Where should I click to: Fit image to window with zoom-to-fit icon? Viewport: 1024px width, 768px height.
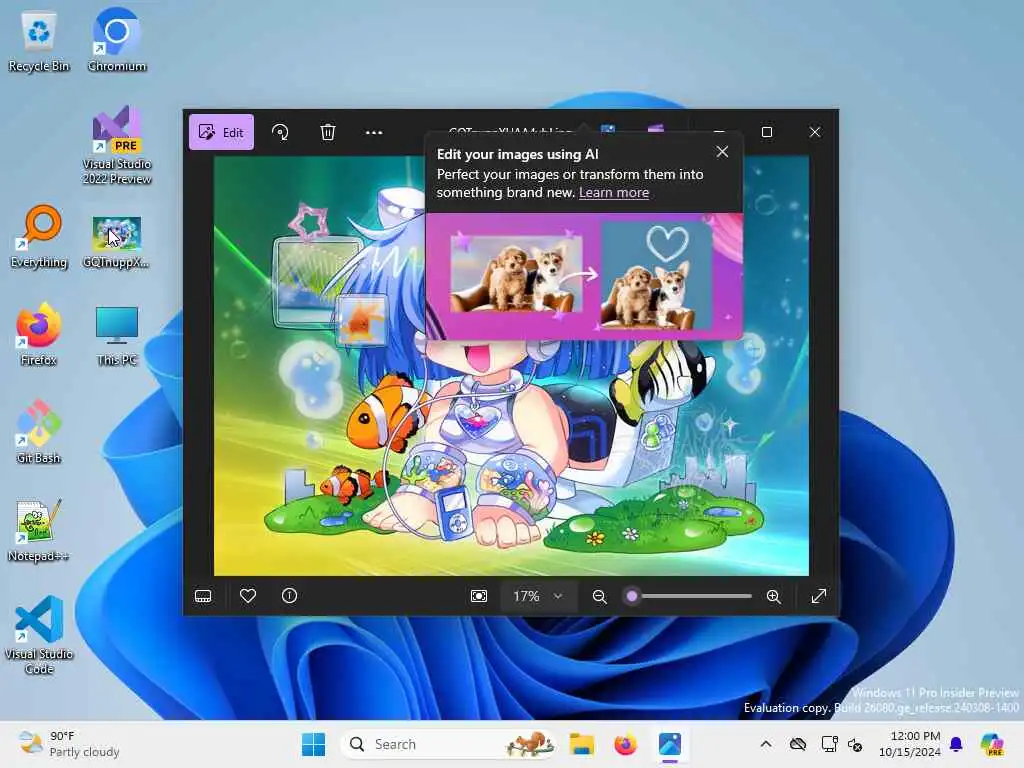click(x=479, y=596)
